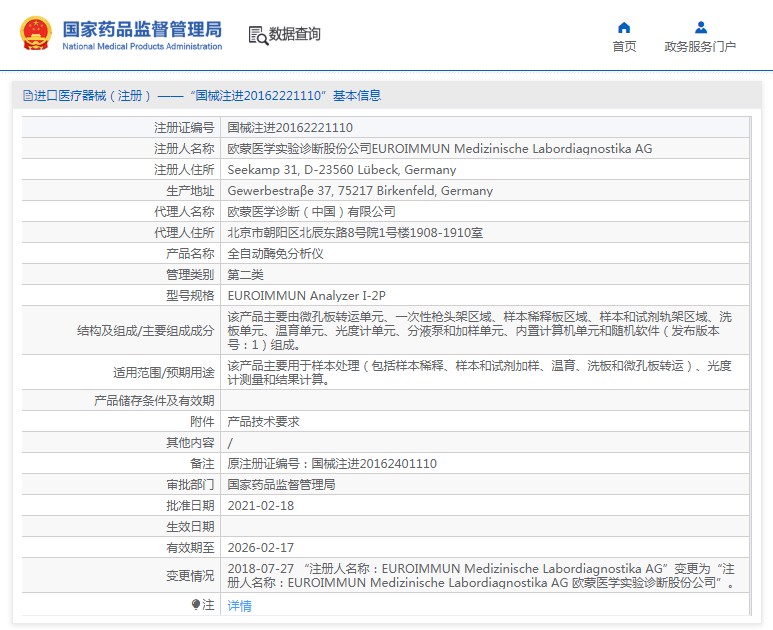773x630 pixels.
Task: Click the national emblem logo
Action: [x=36, y=34]
